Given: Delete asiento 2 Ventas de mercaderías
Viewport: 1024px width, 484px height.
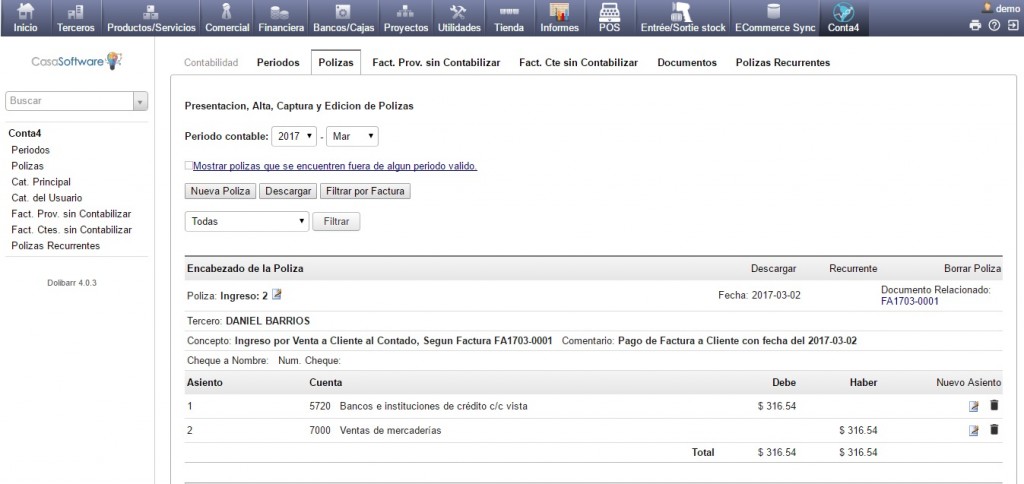Looking at the screenshot, I should click(994, 430).
